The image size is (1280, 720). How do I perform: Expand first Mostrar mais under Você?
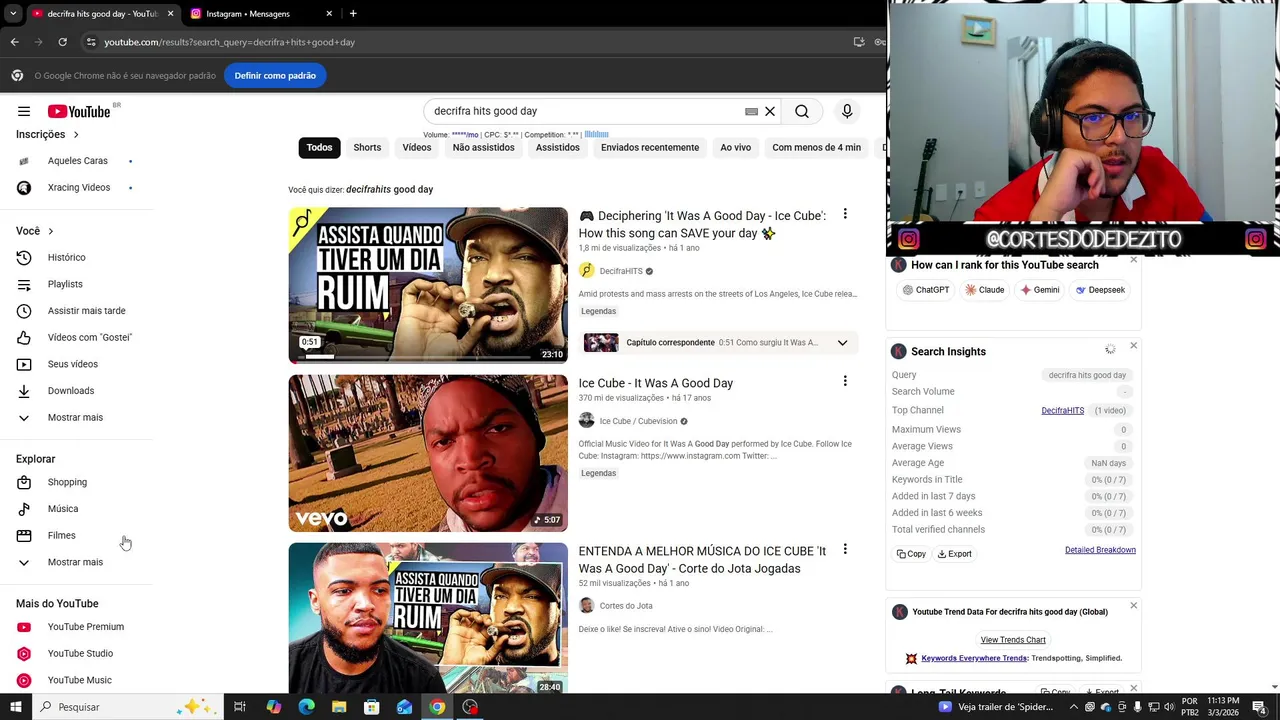(x=76, y=417)
